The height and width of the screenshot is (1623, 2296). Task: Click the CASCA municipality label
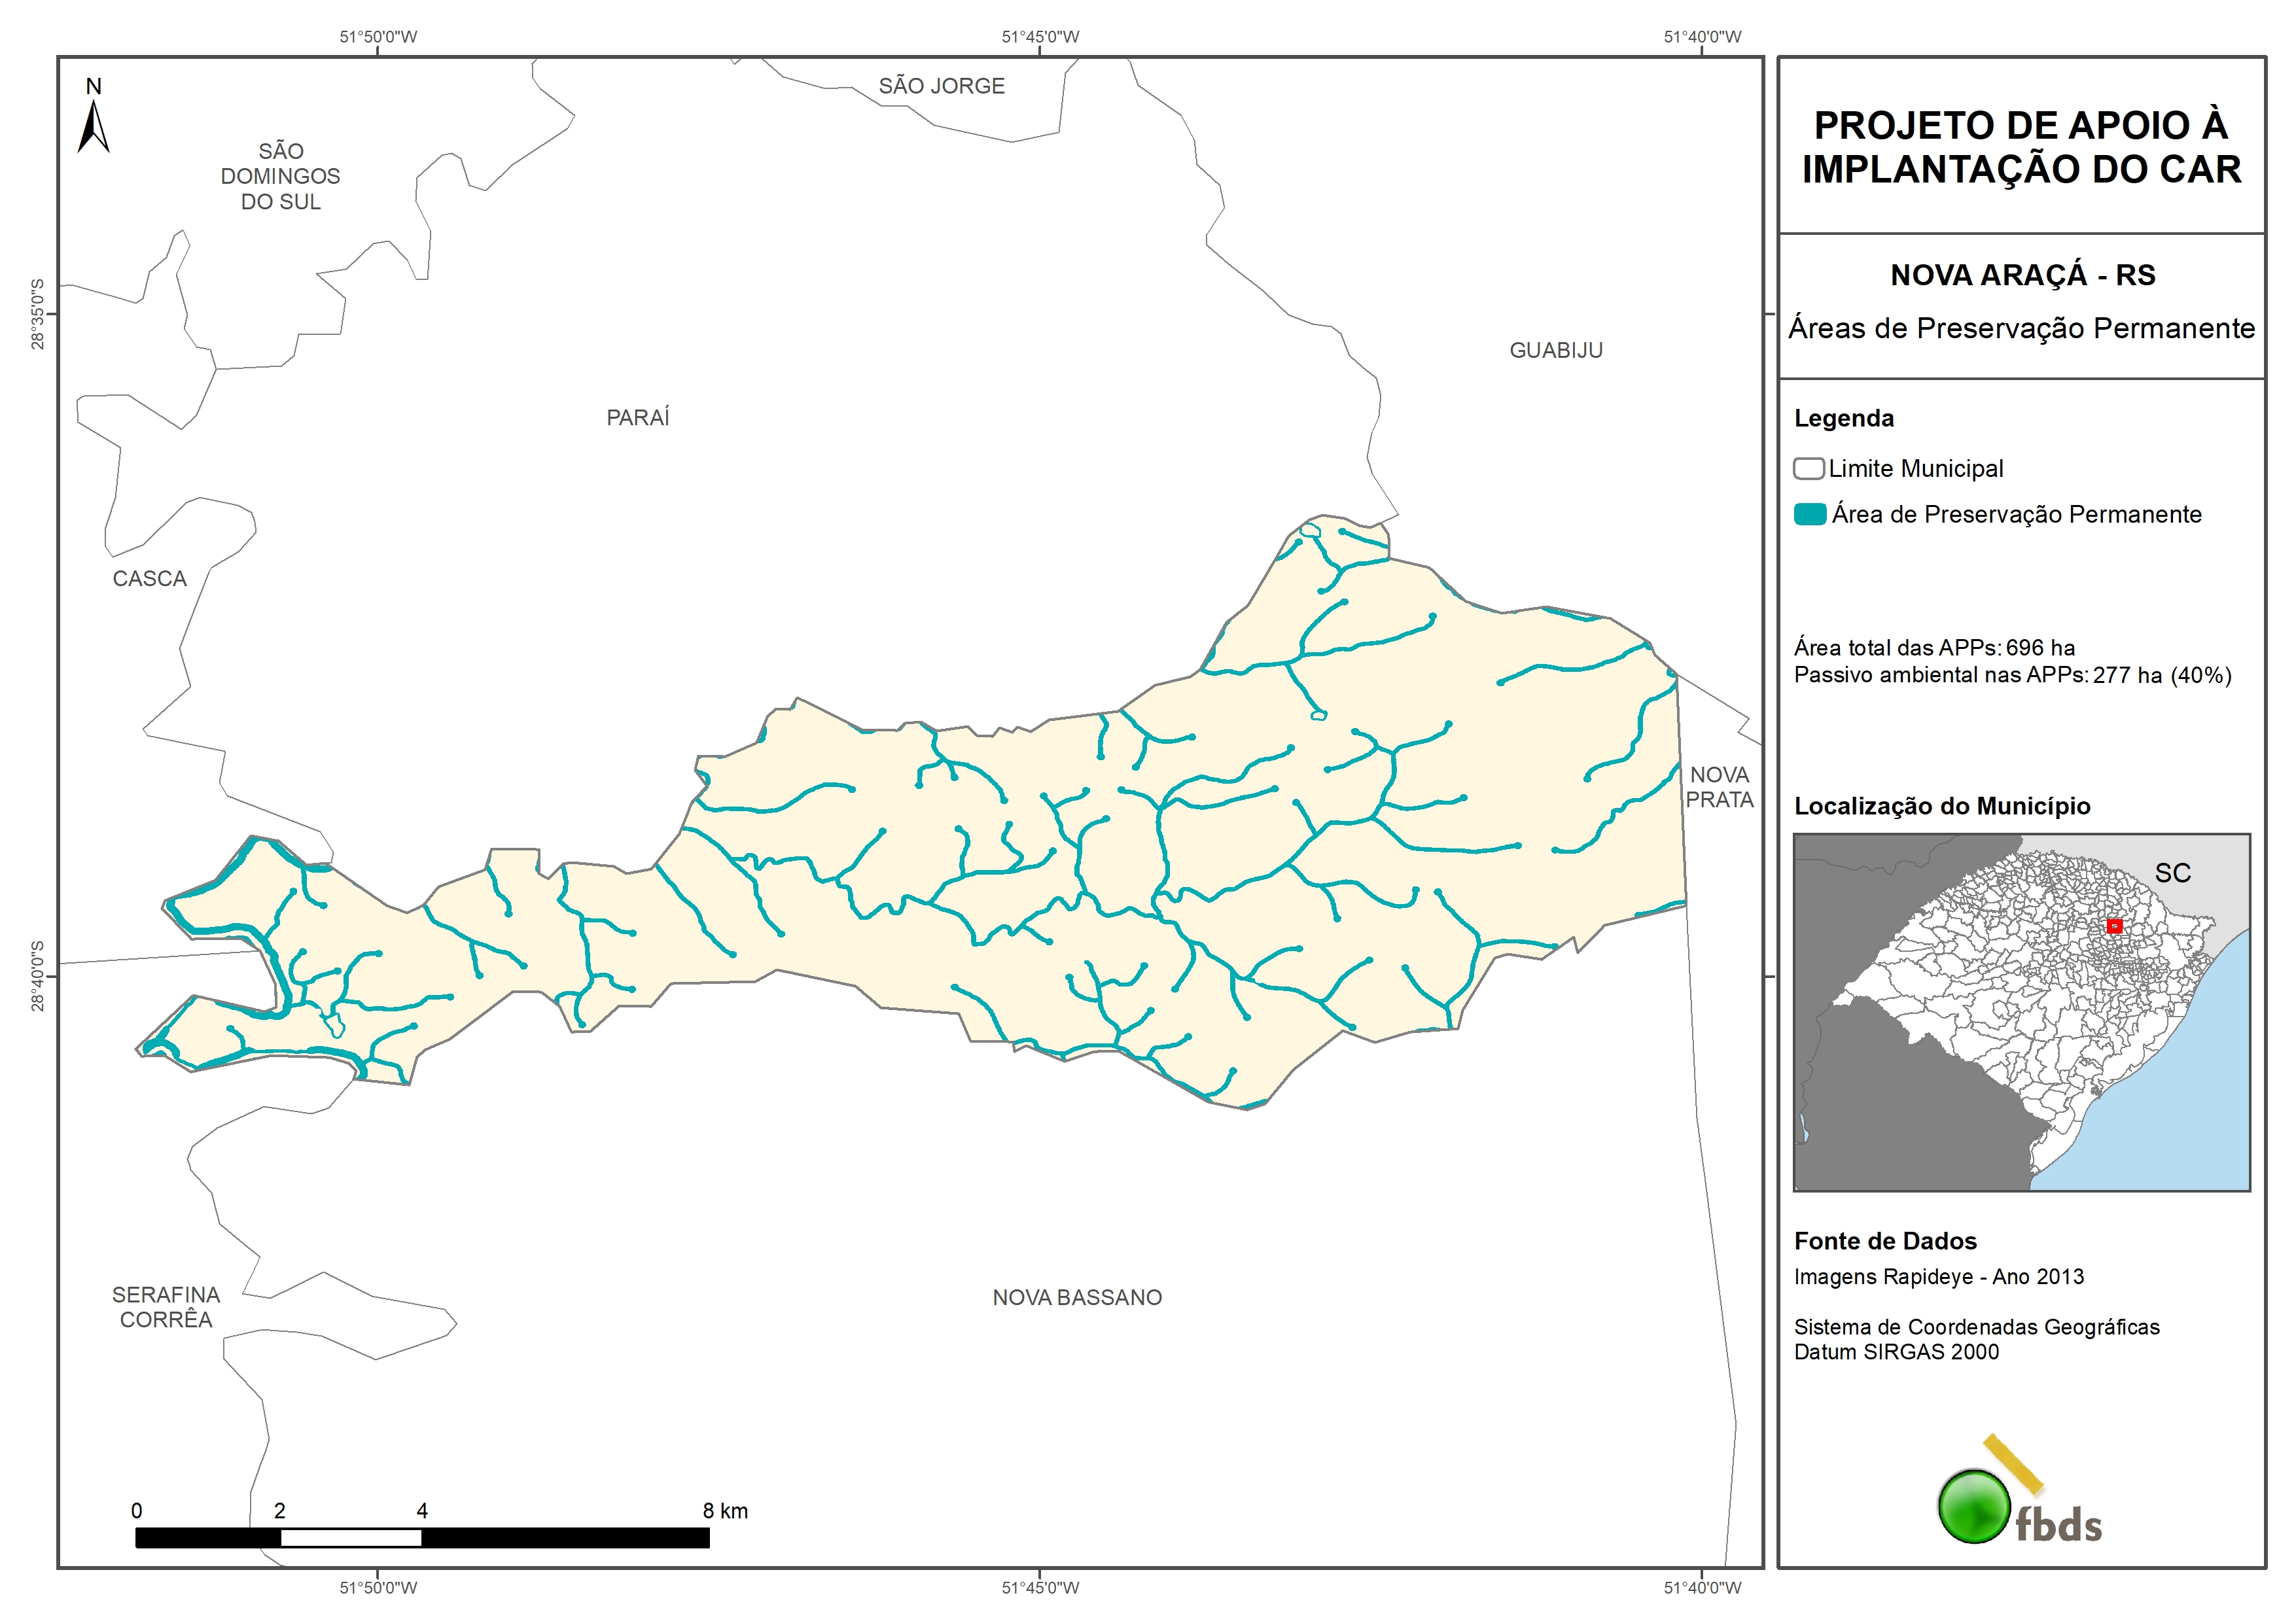[150, 578]
